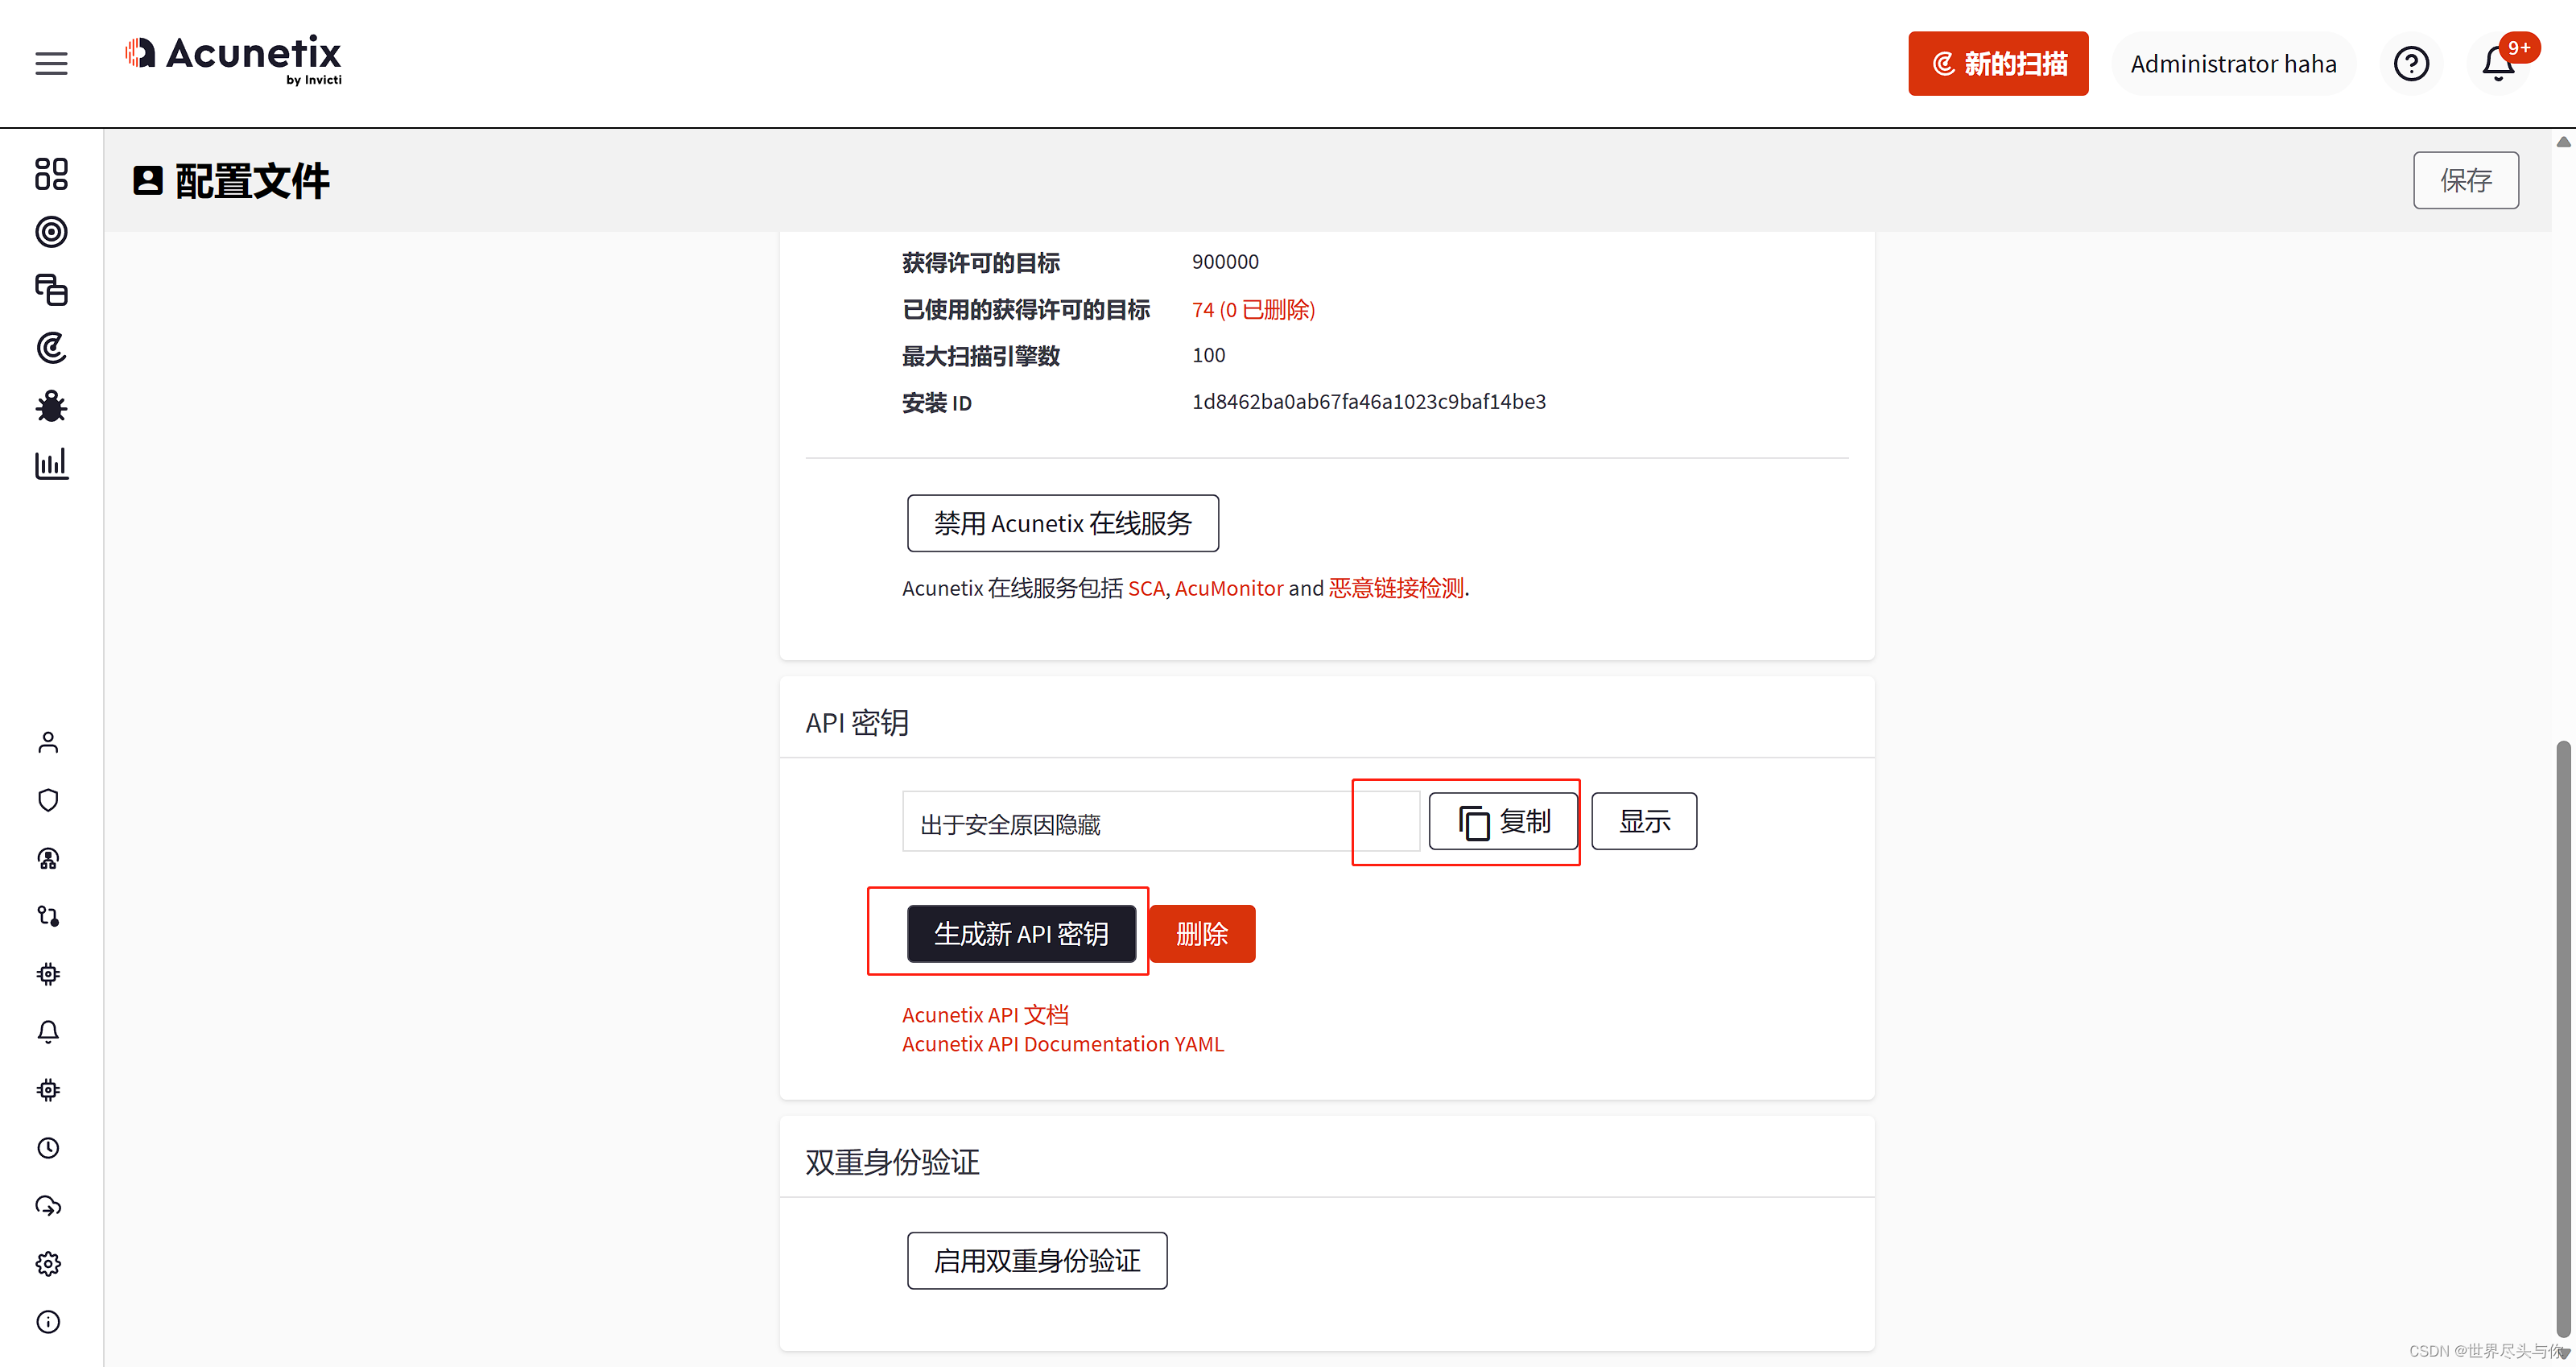The image size is (2576, 1367).
Task: Generate a new API key
Action: pyautogui.click(x=1021, y=933)
